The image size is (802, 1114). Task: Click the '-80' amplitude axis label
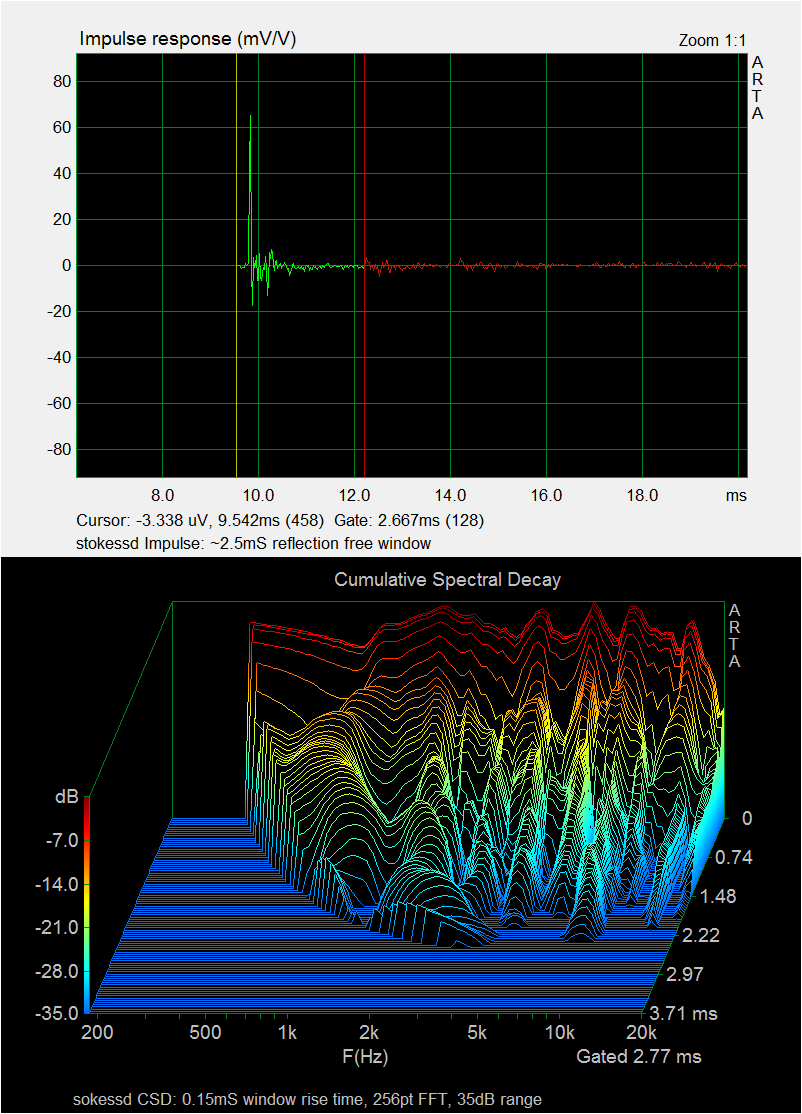(x=59, y=450)
